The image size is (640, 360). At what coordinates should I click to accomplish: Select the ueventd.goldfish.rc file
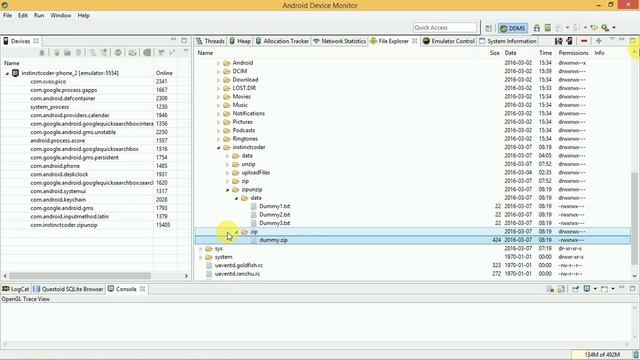pos(239,265)
